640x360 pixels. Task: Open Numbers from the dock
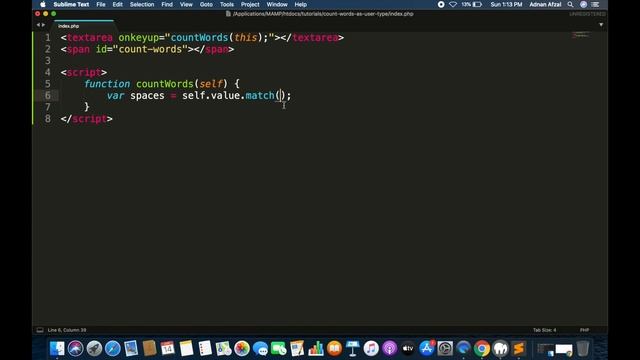[316, 349]
